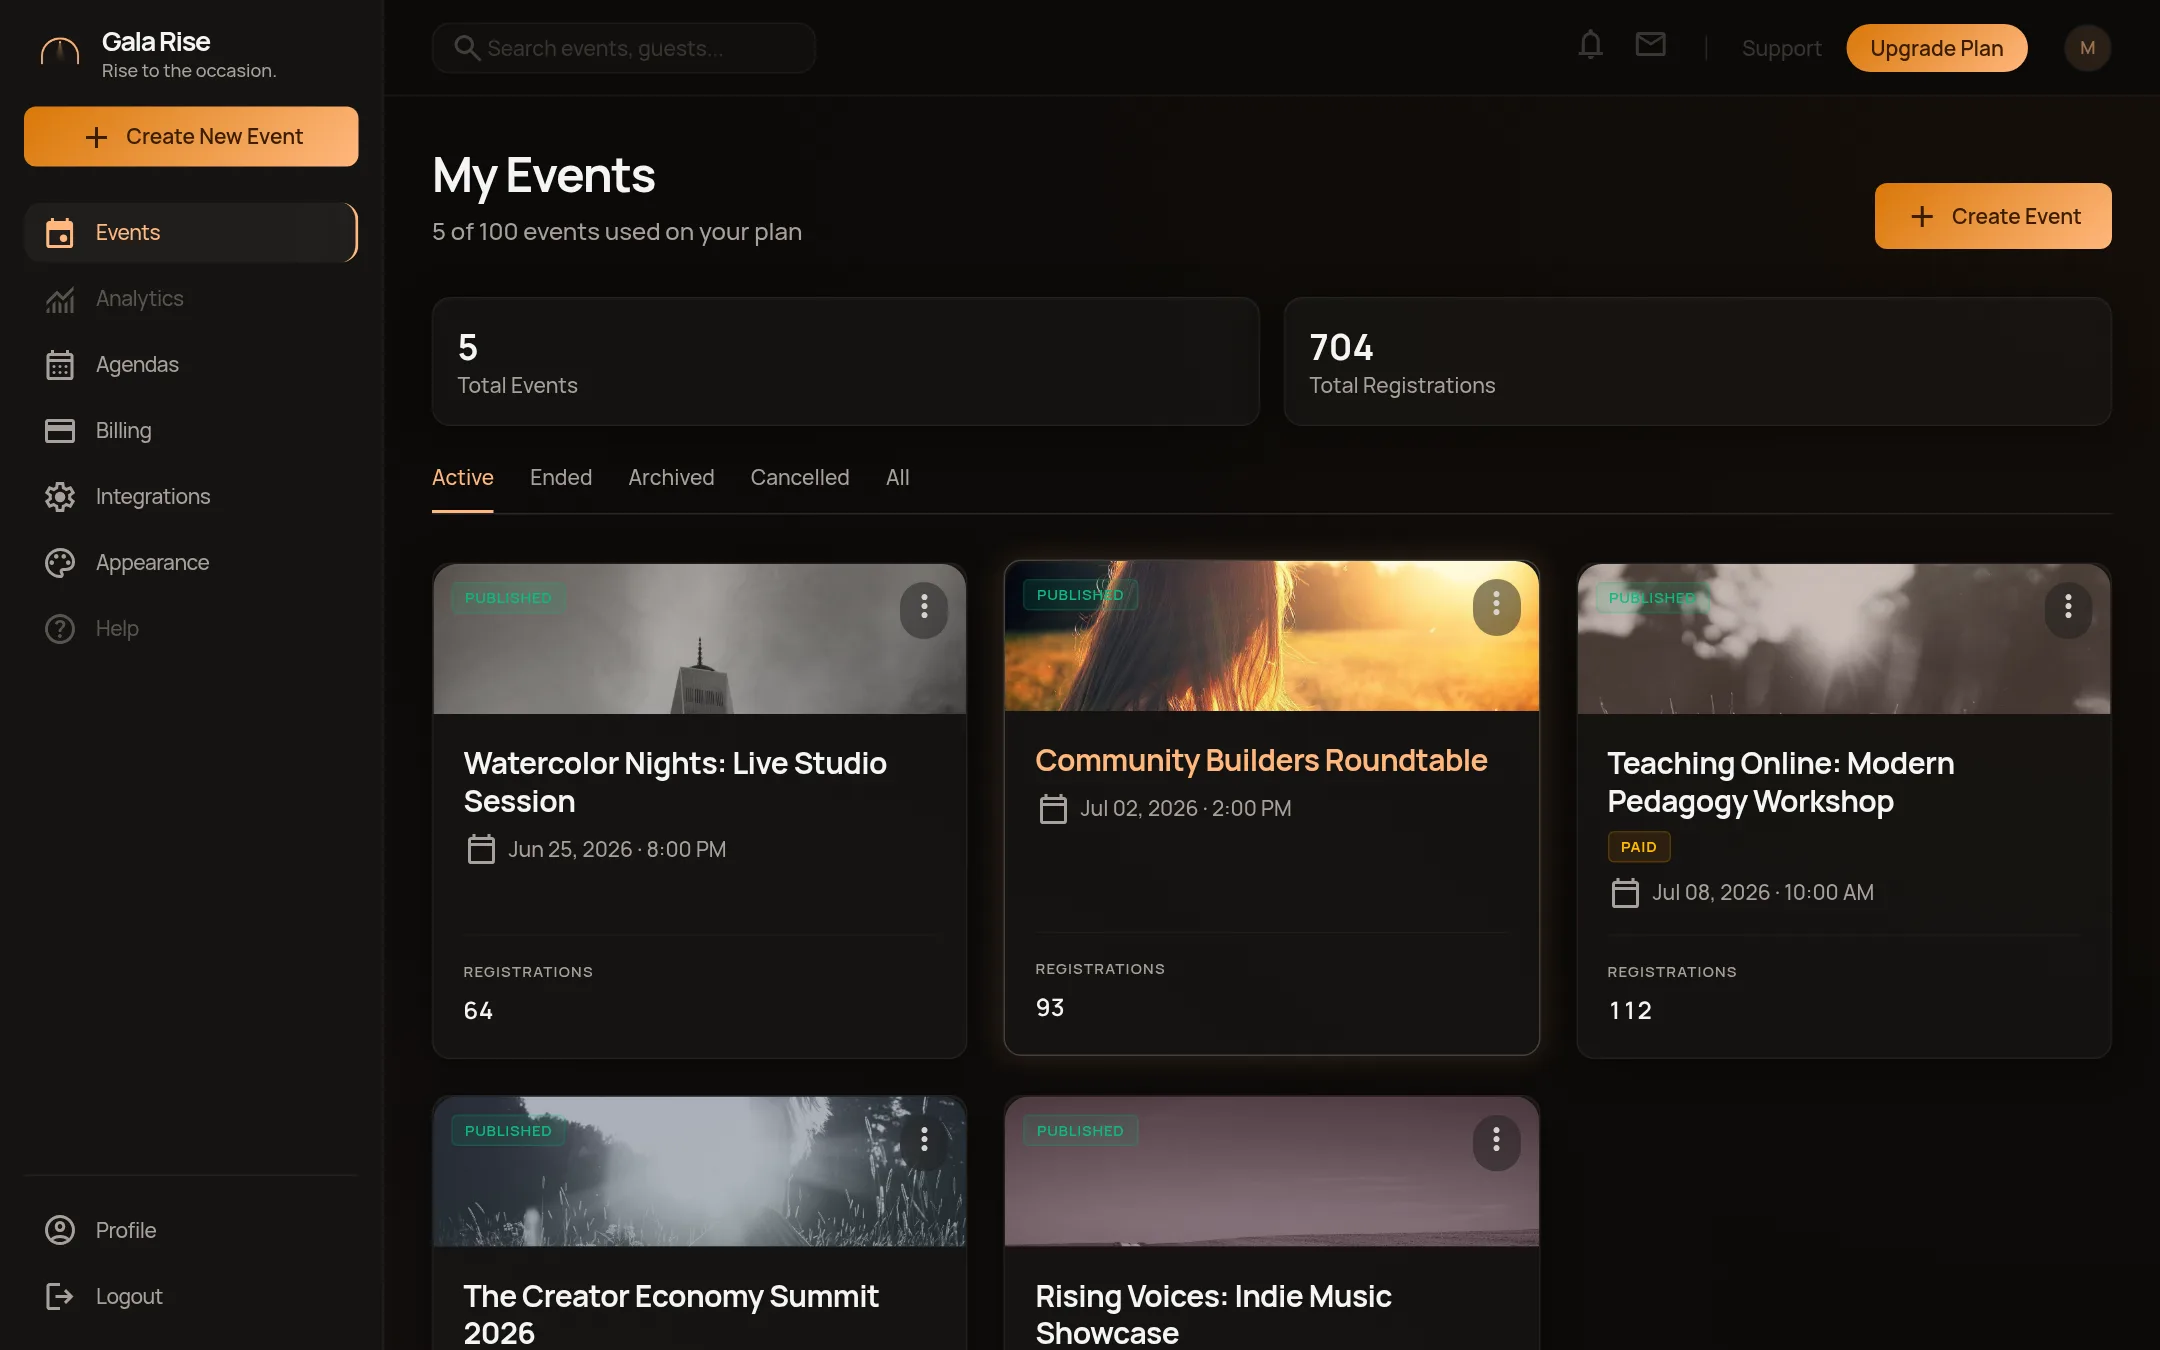The height and width of the screenshot is (1350, 2160).
Task: Open notifications bell icon
Action: 1590,45
